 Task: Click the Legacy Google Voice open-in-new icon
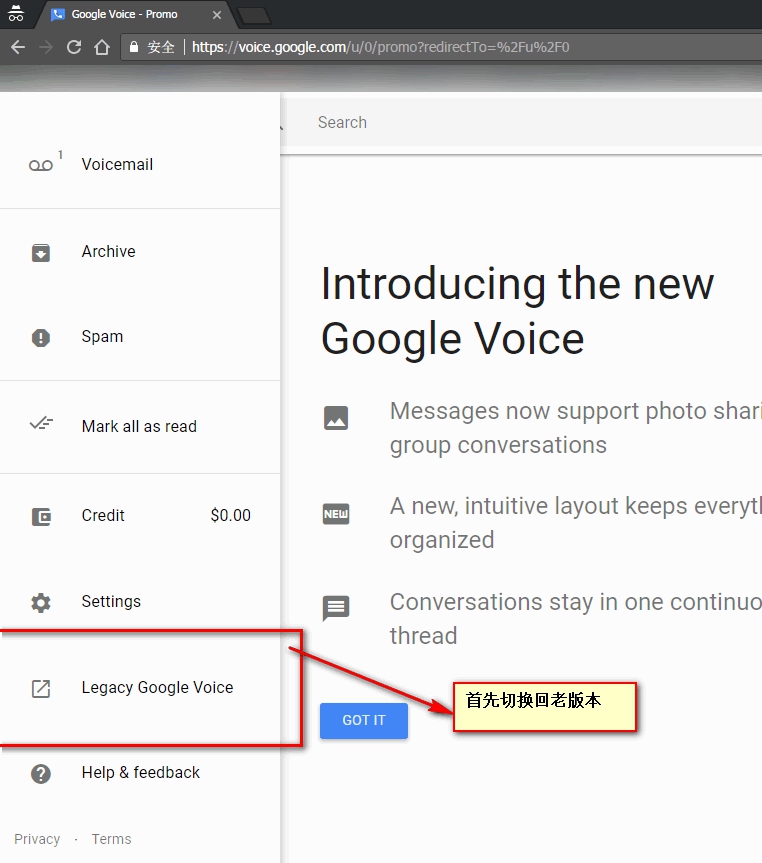(x=41, y=689)
